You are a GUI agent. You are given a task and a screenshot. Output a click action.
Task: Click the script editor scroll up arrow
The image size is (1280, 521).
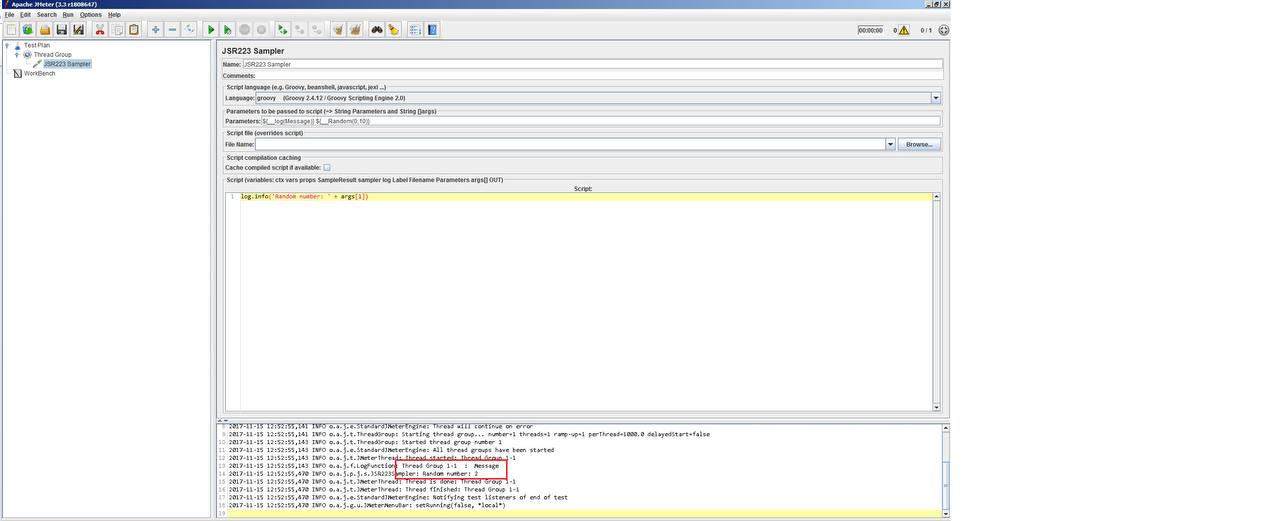click(937, 197)
